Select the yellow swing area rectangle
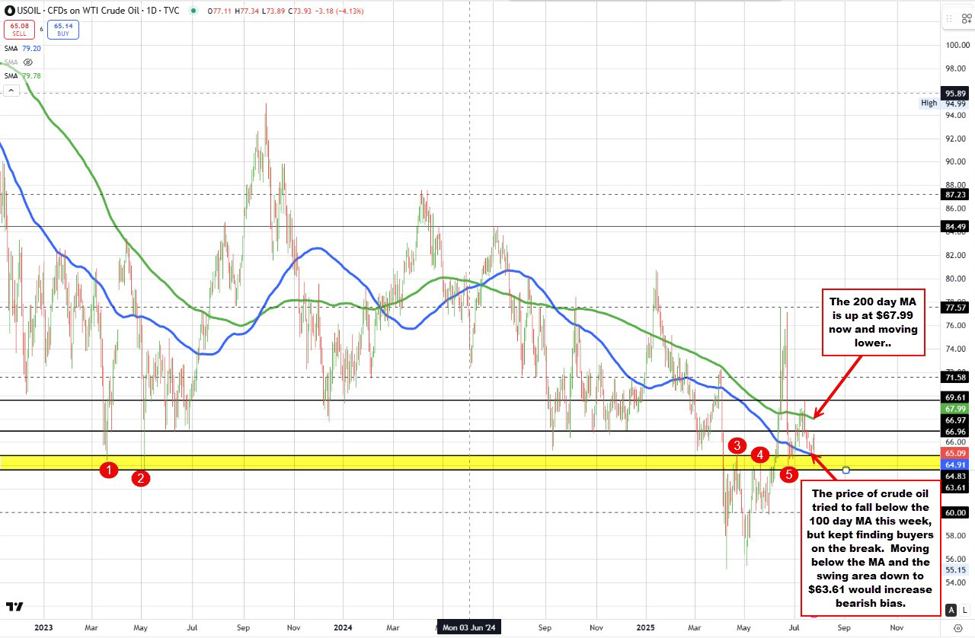 tap(400, 462)
